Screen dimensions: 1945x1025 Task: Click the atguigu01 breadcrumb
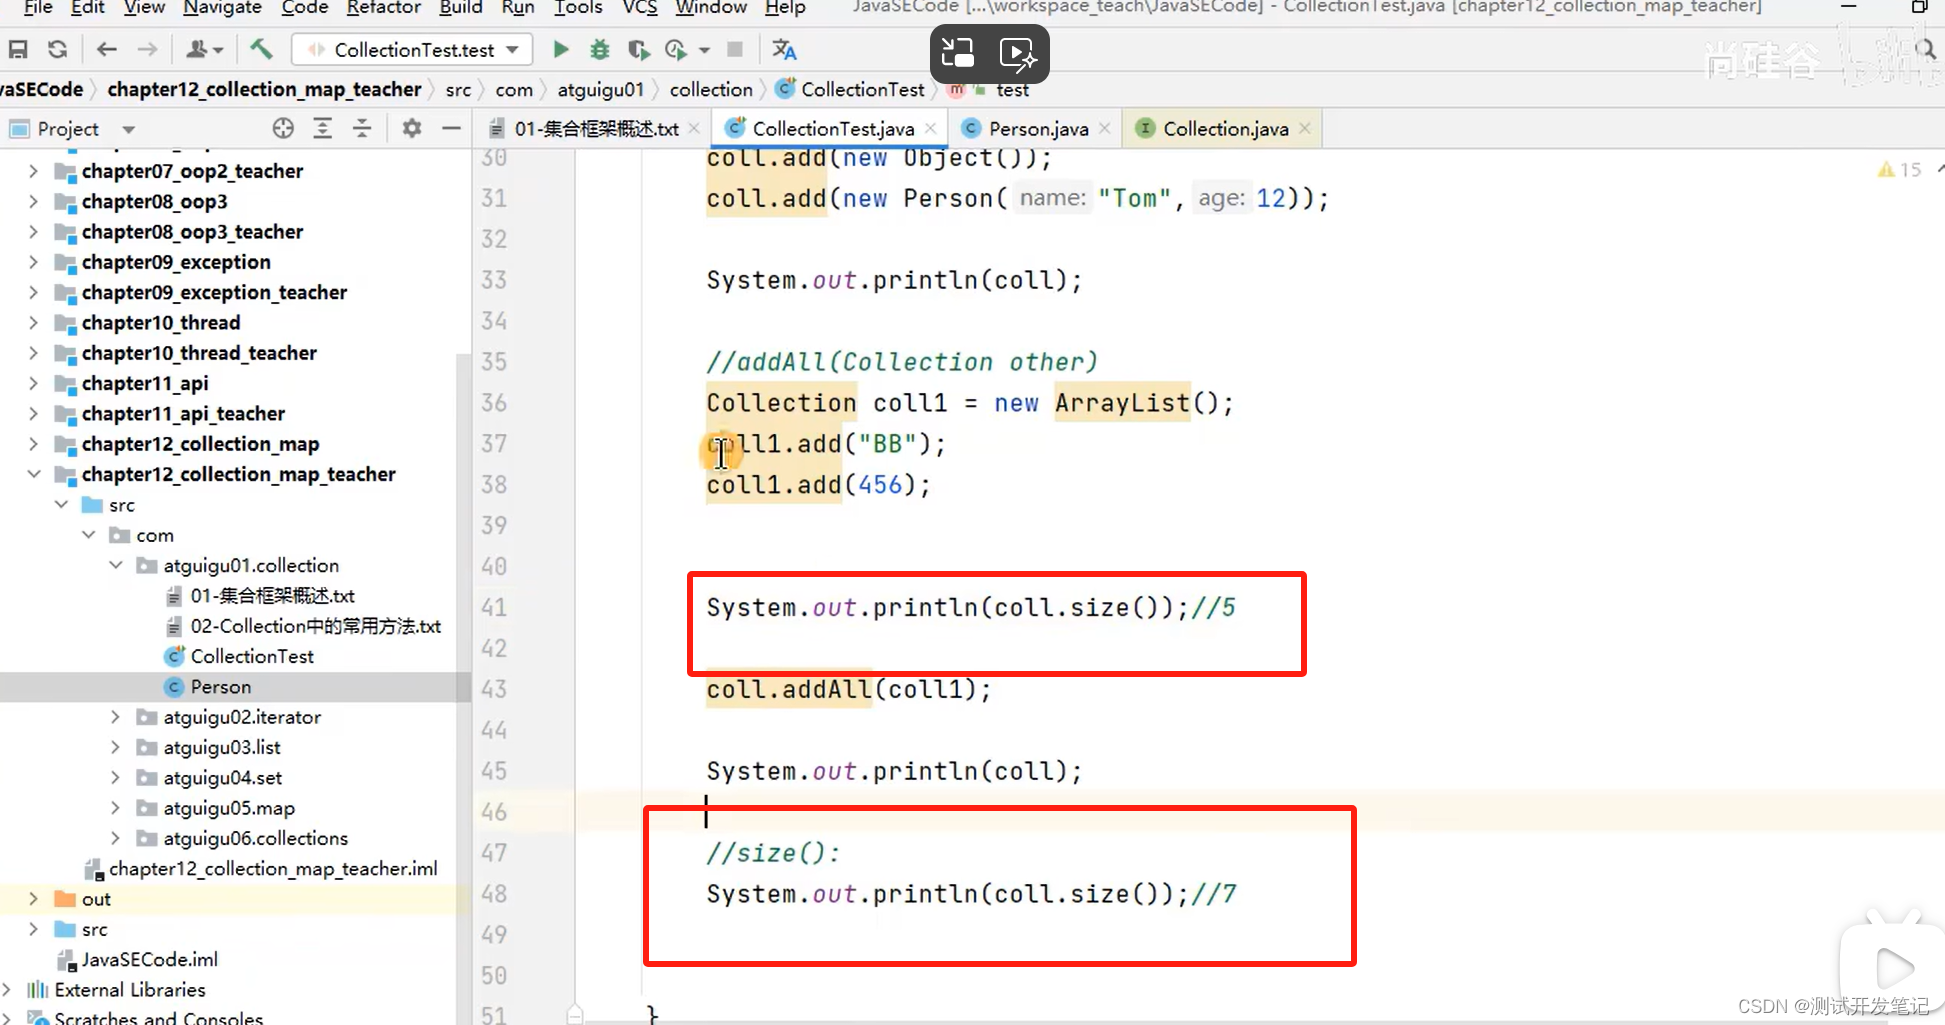pos(600,89)
